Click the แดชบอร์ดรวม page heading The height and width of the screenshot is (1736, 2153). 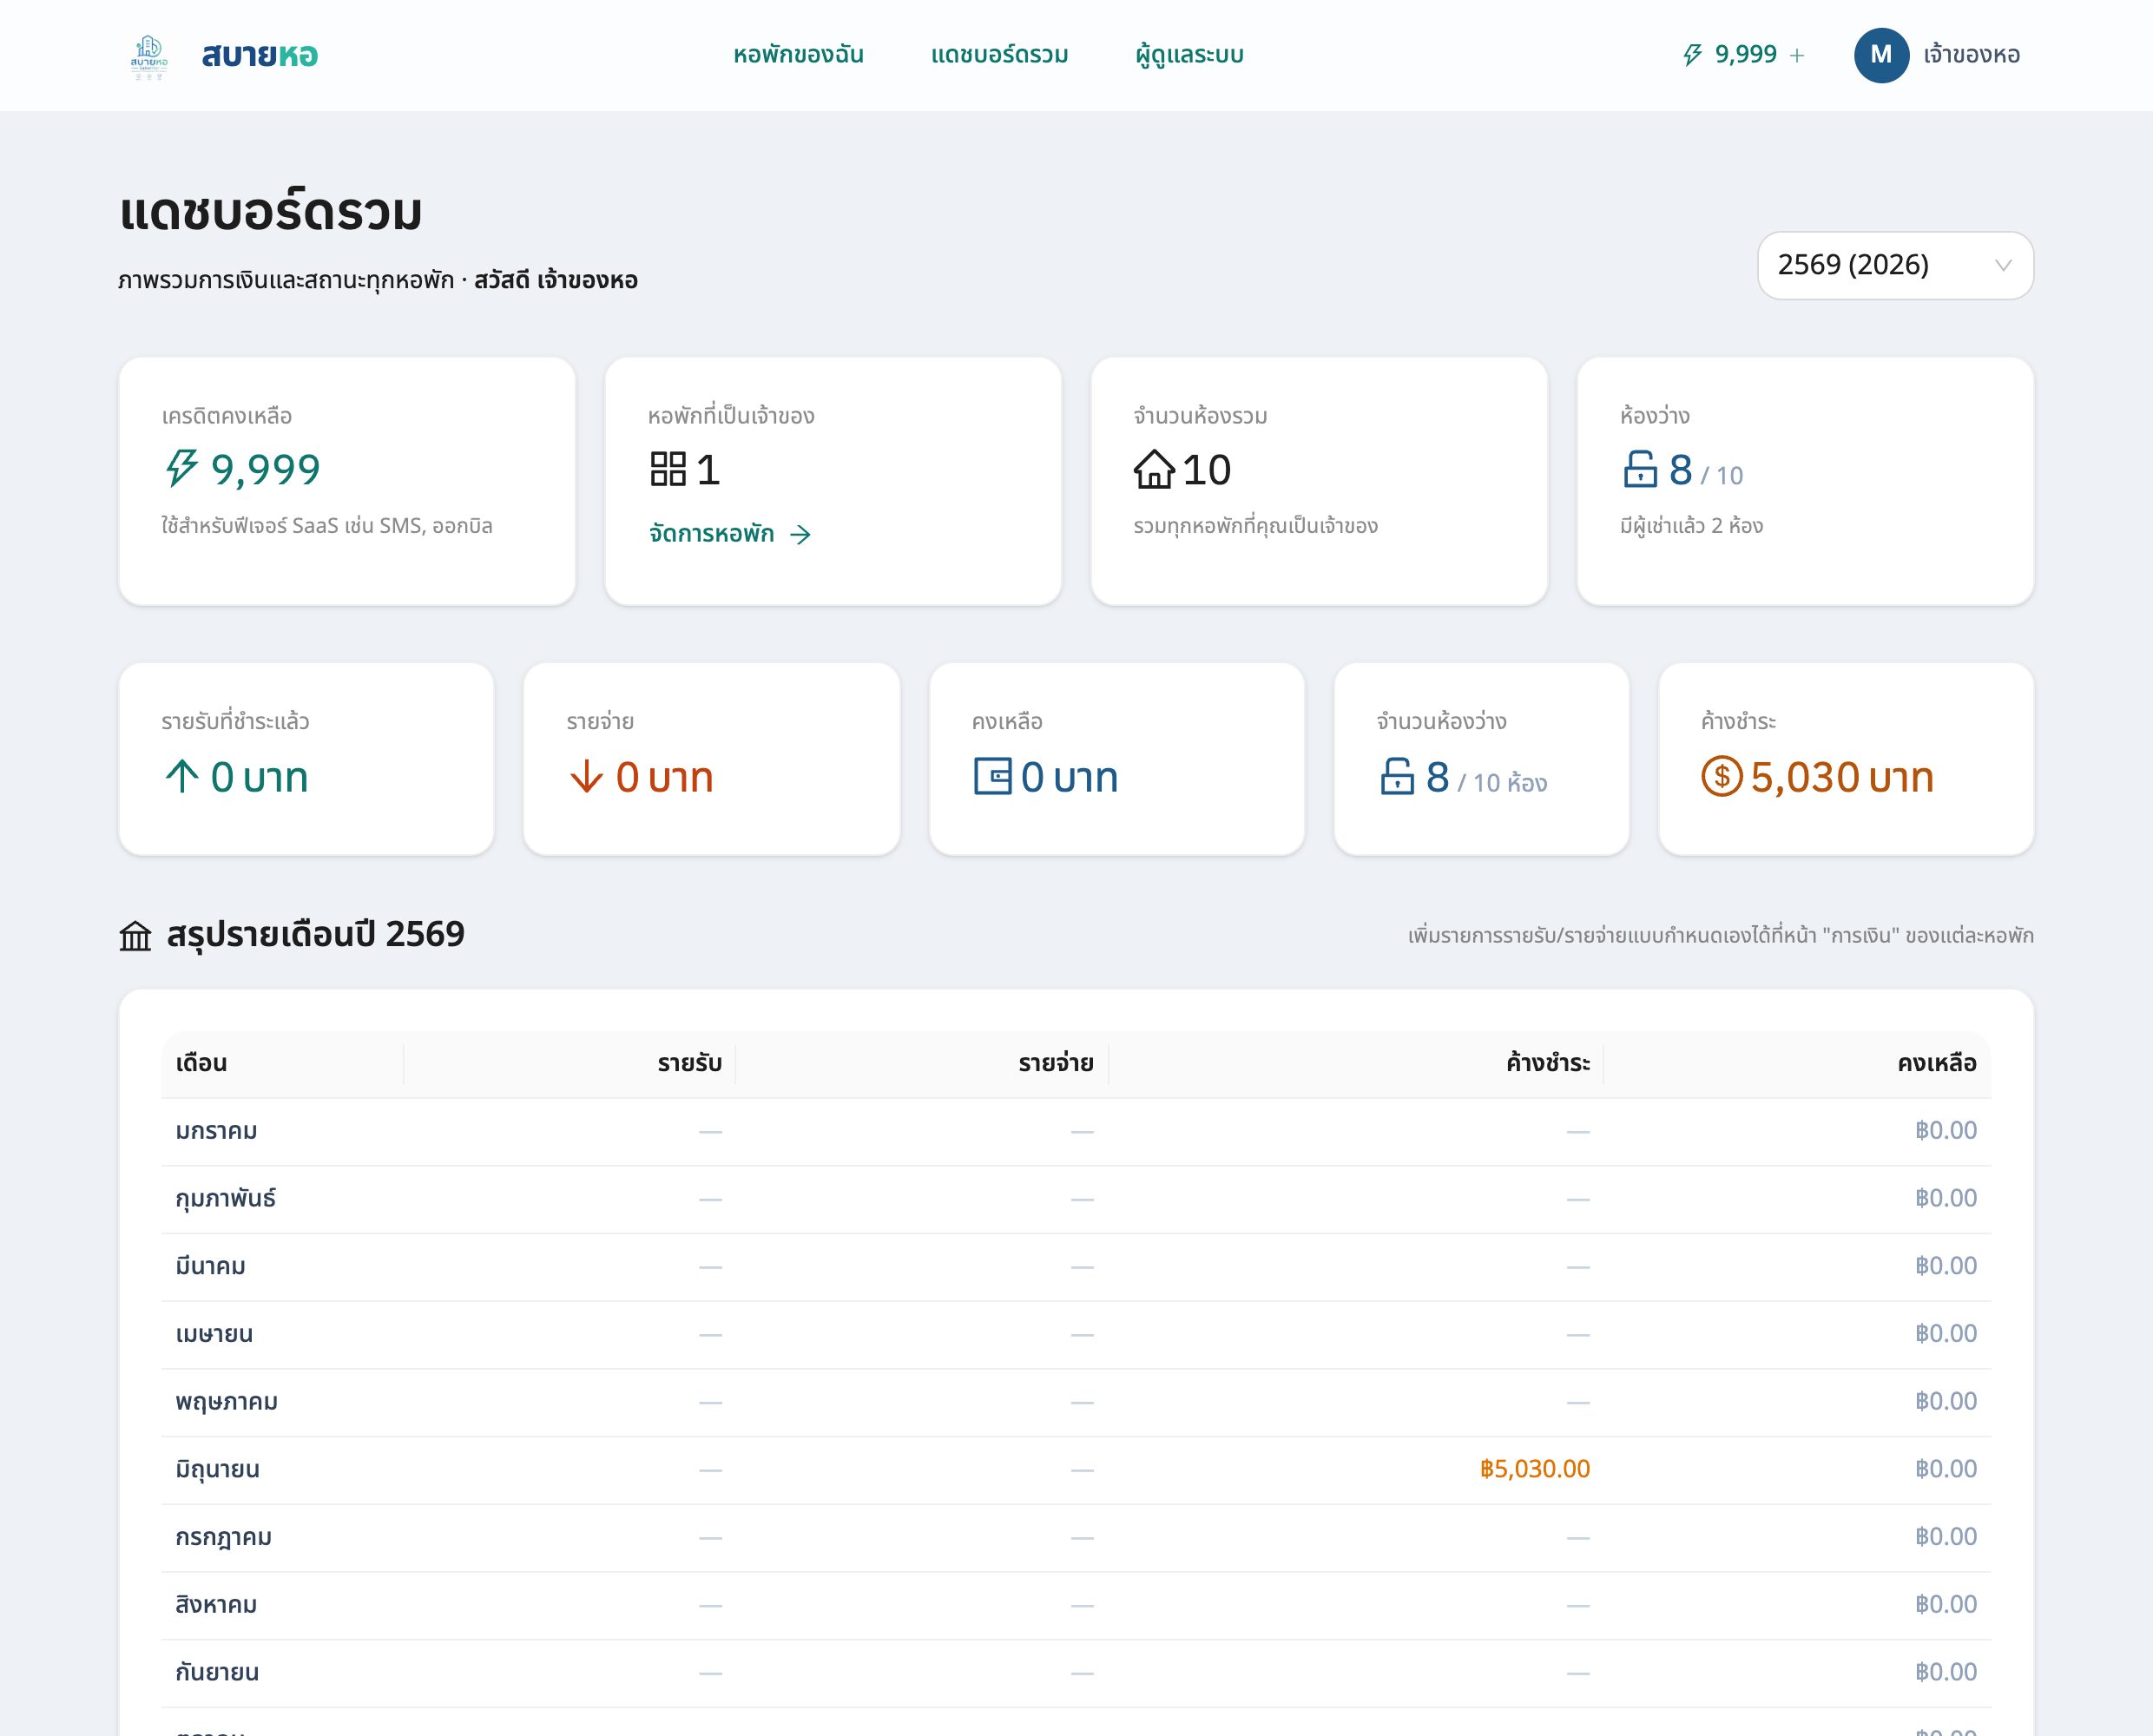tap(271, 212)
